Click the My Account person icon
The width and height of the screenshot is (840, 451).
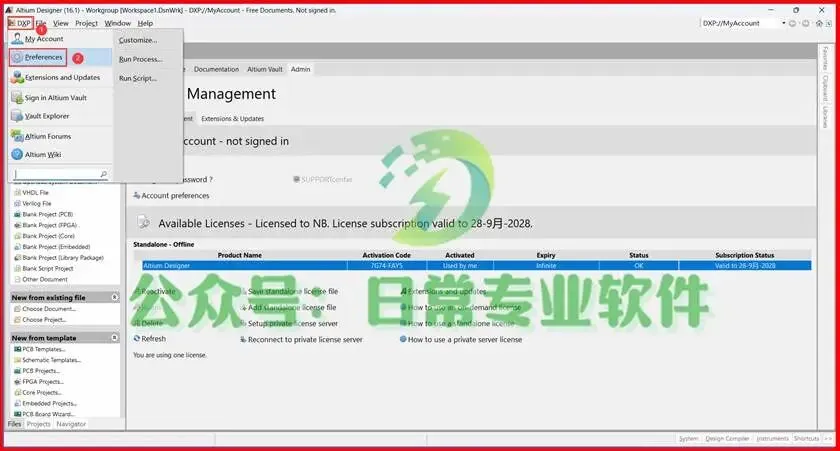[x=17, y=39]
